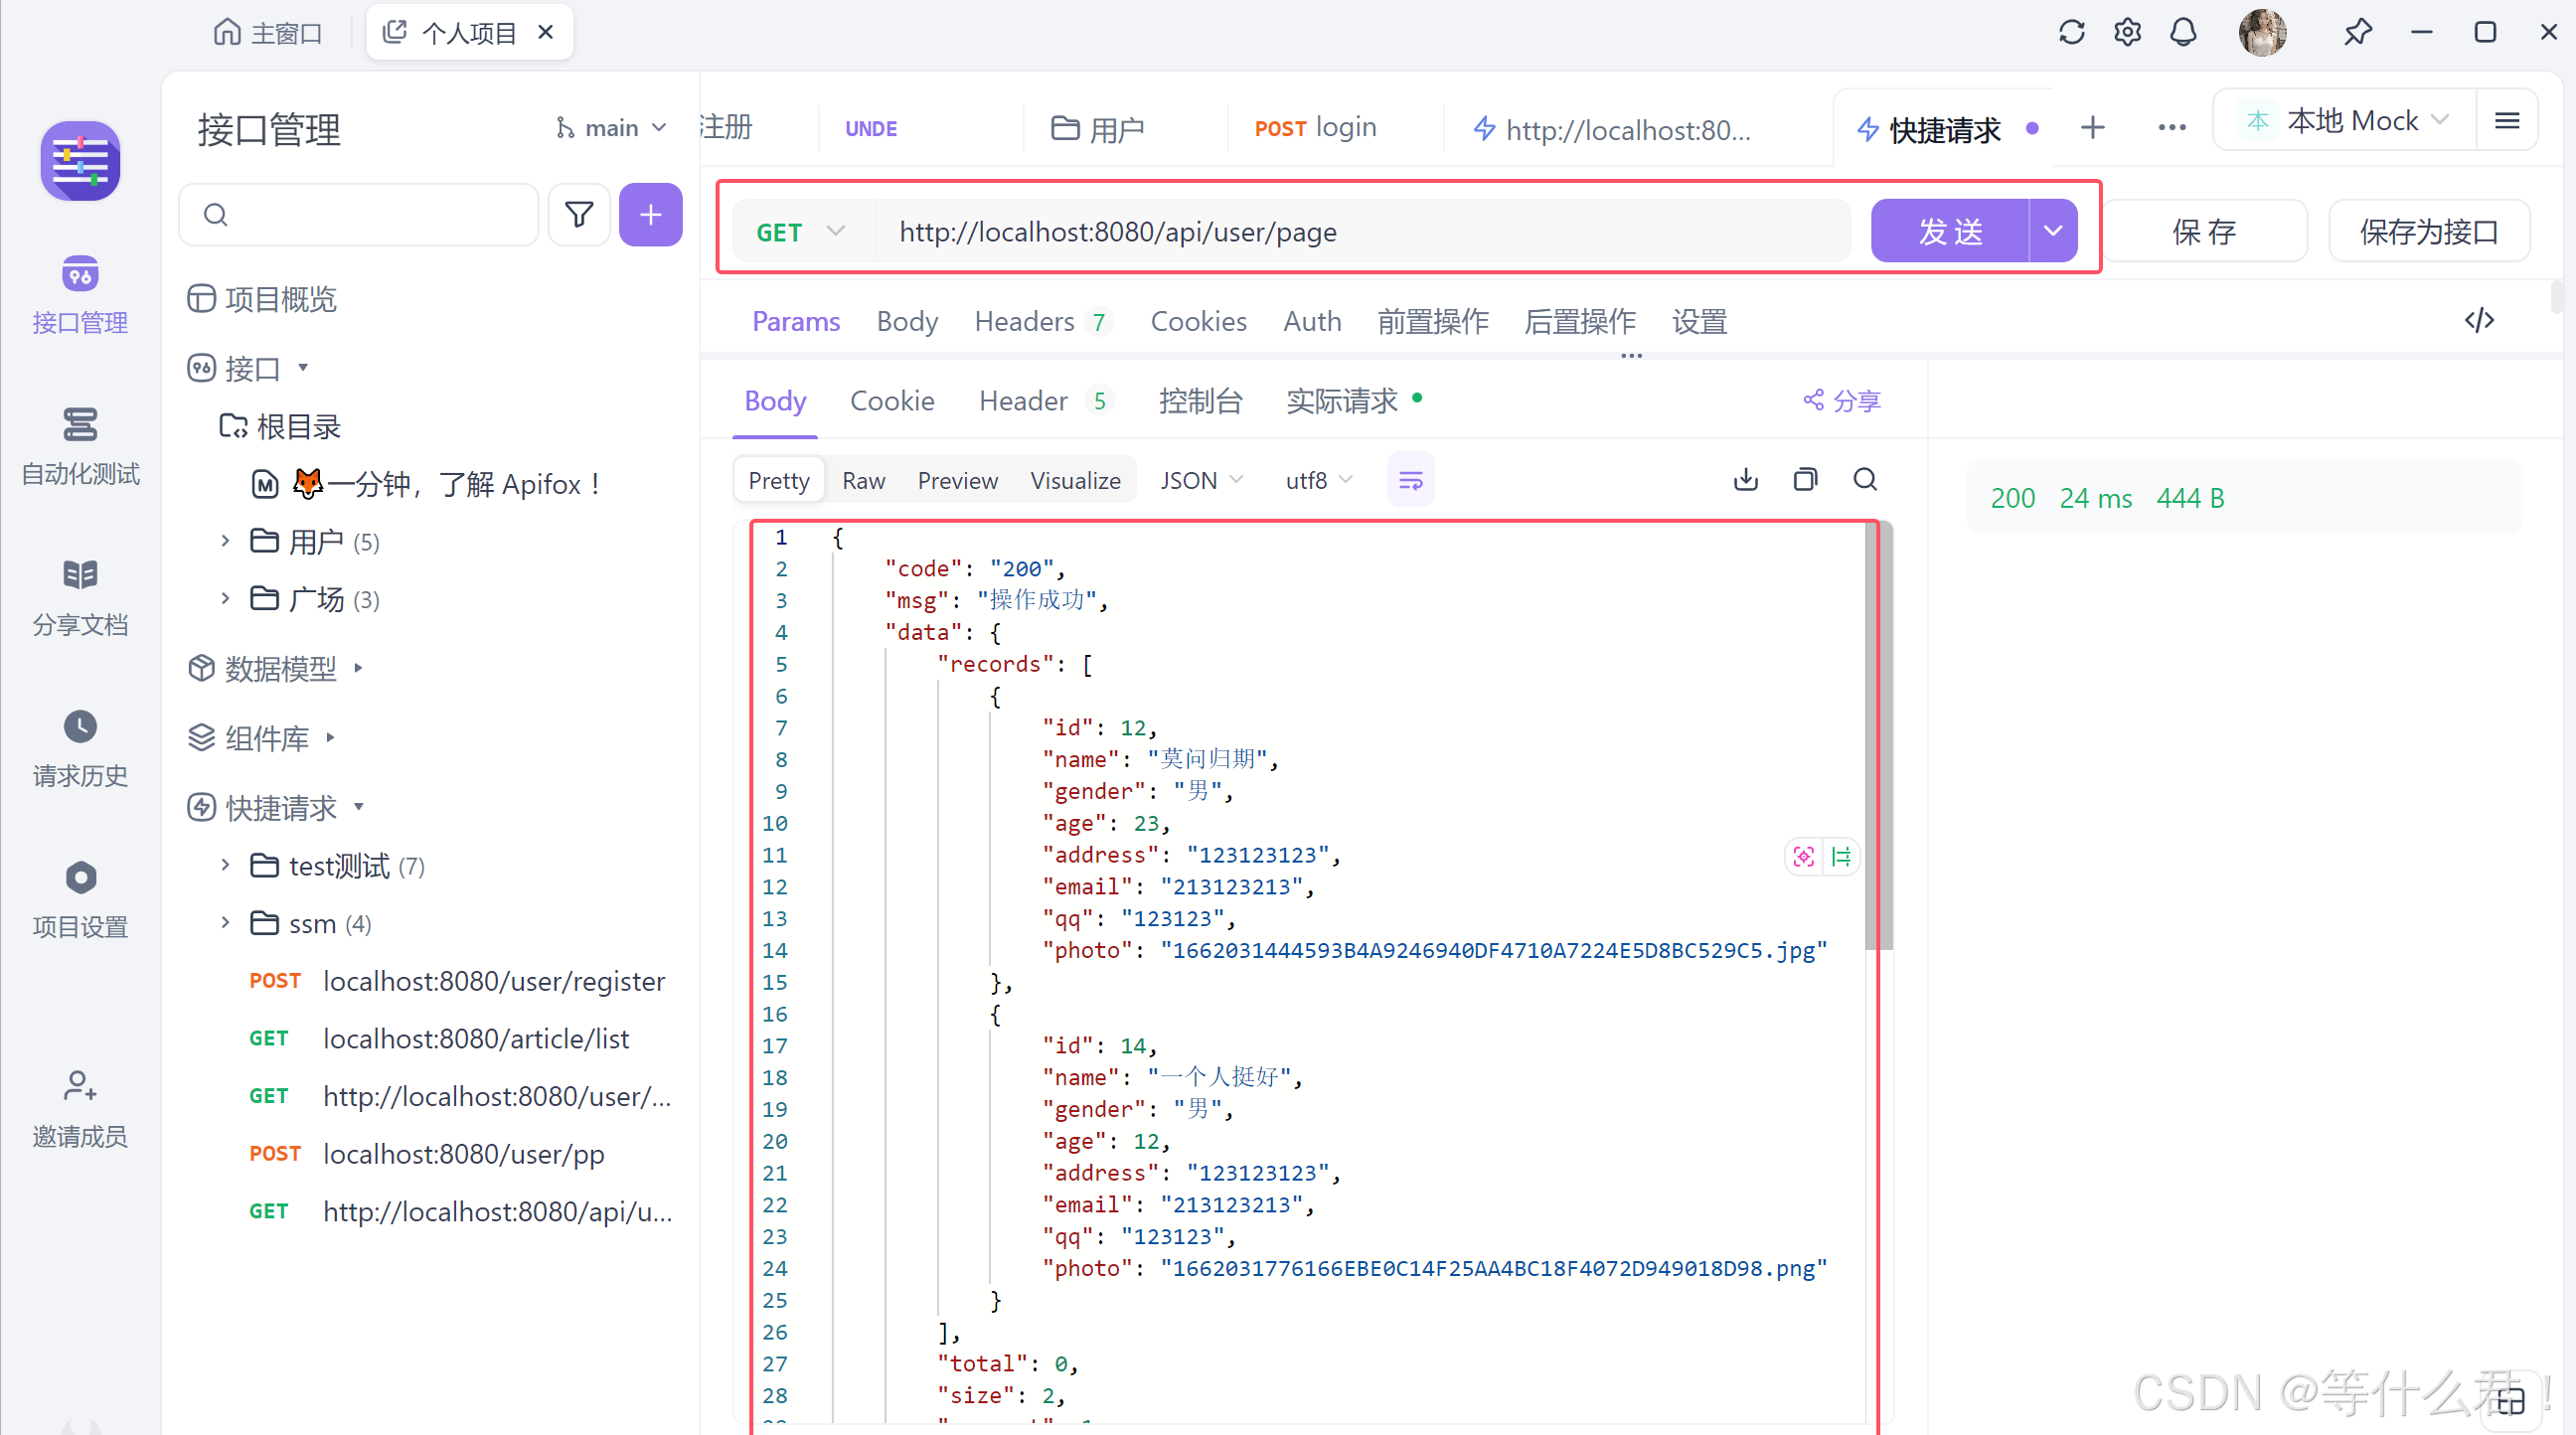Open notification bell

[2183, 33]
